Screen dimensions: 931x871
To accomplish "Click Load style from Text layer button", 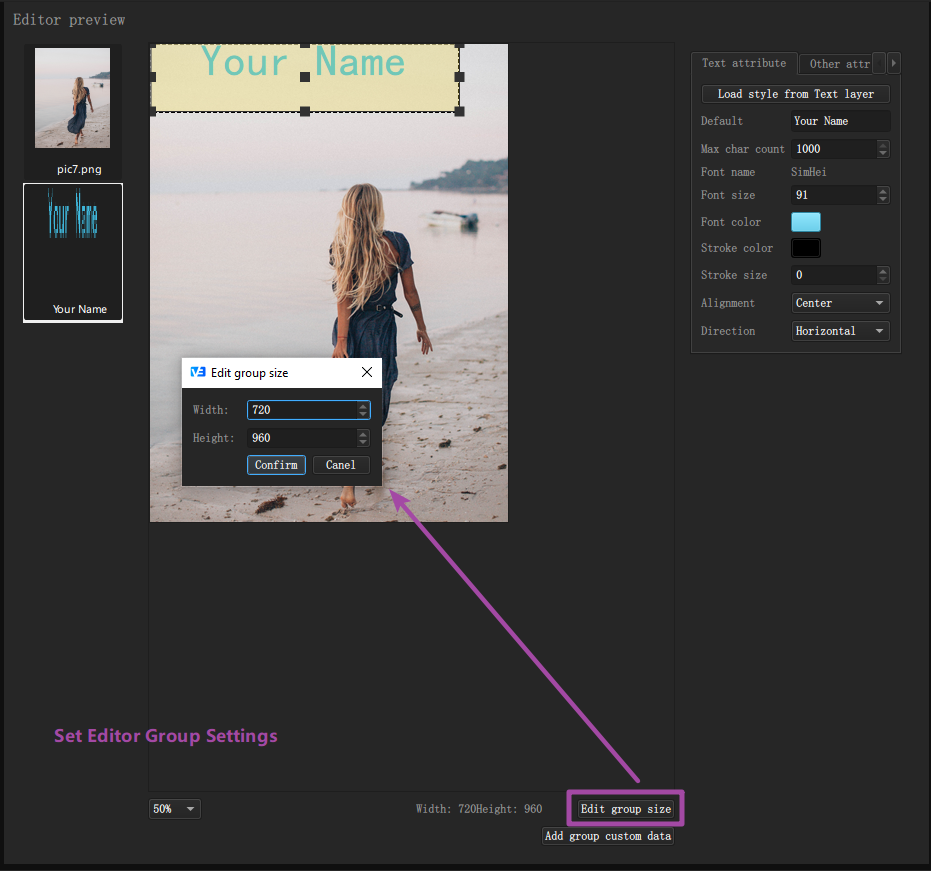I will 795,94.
